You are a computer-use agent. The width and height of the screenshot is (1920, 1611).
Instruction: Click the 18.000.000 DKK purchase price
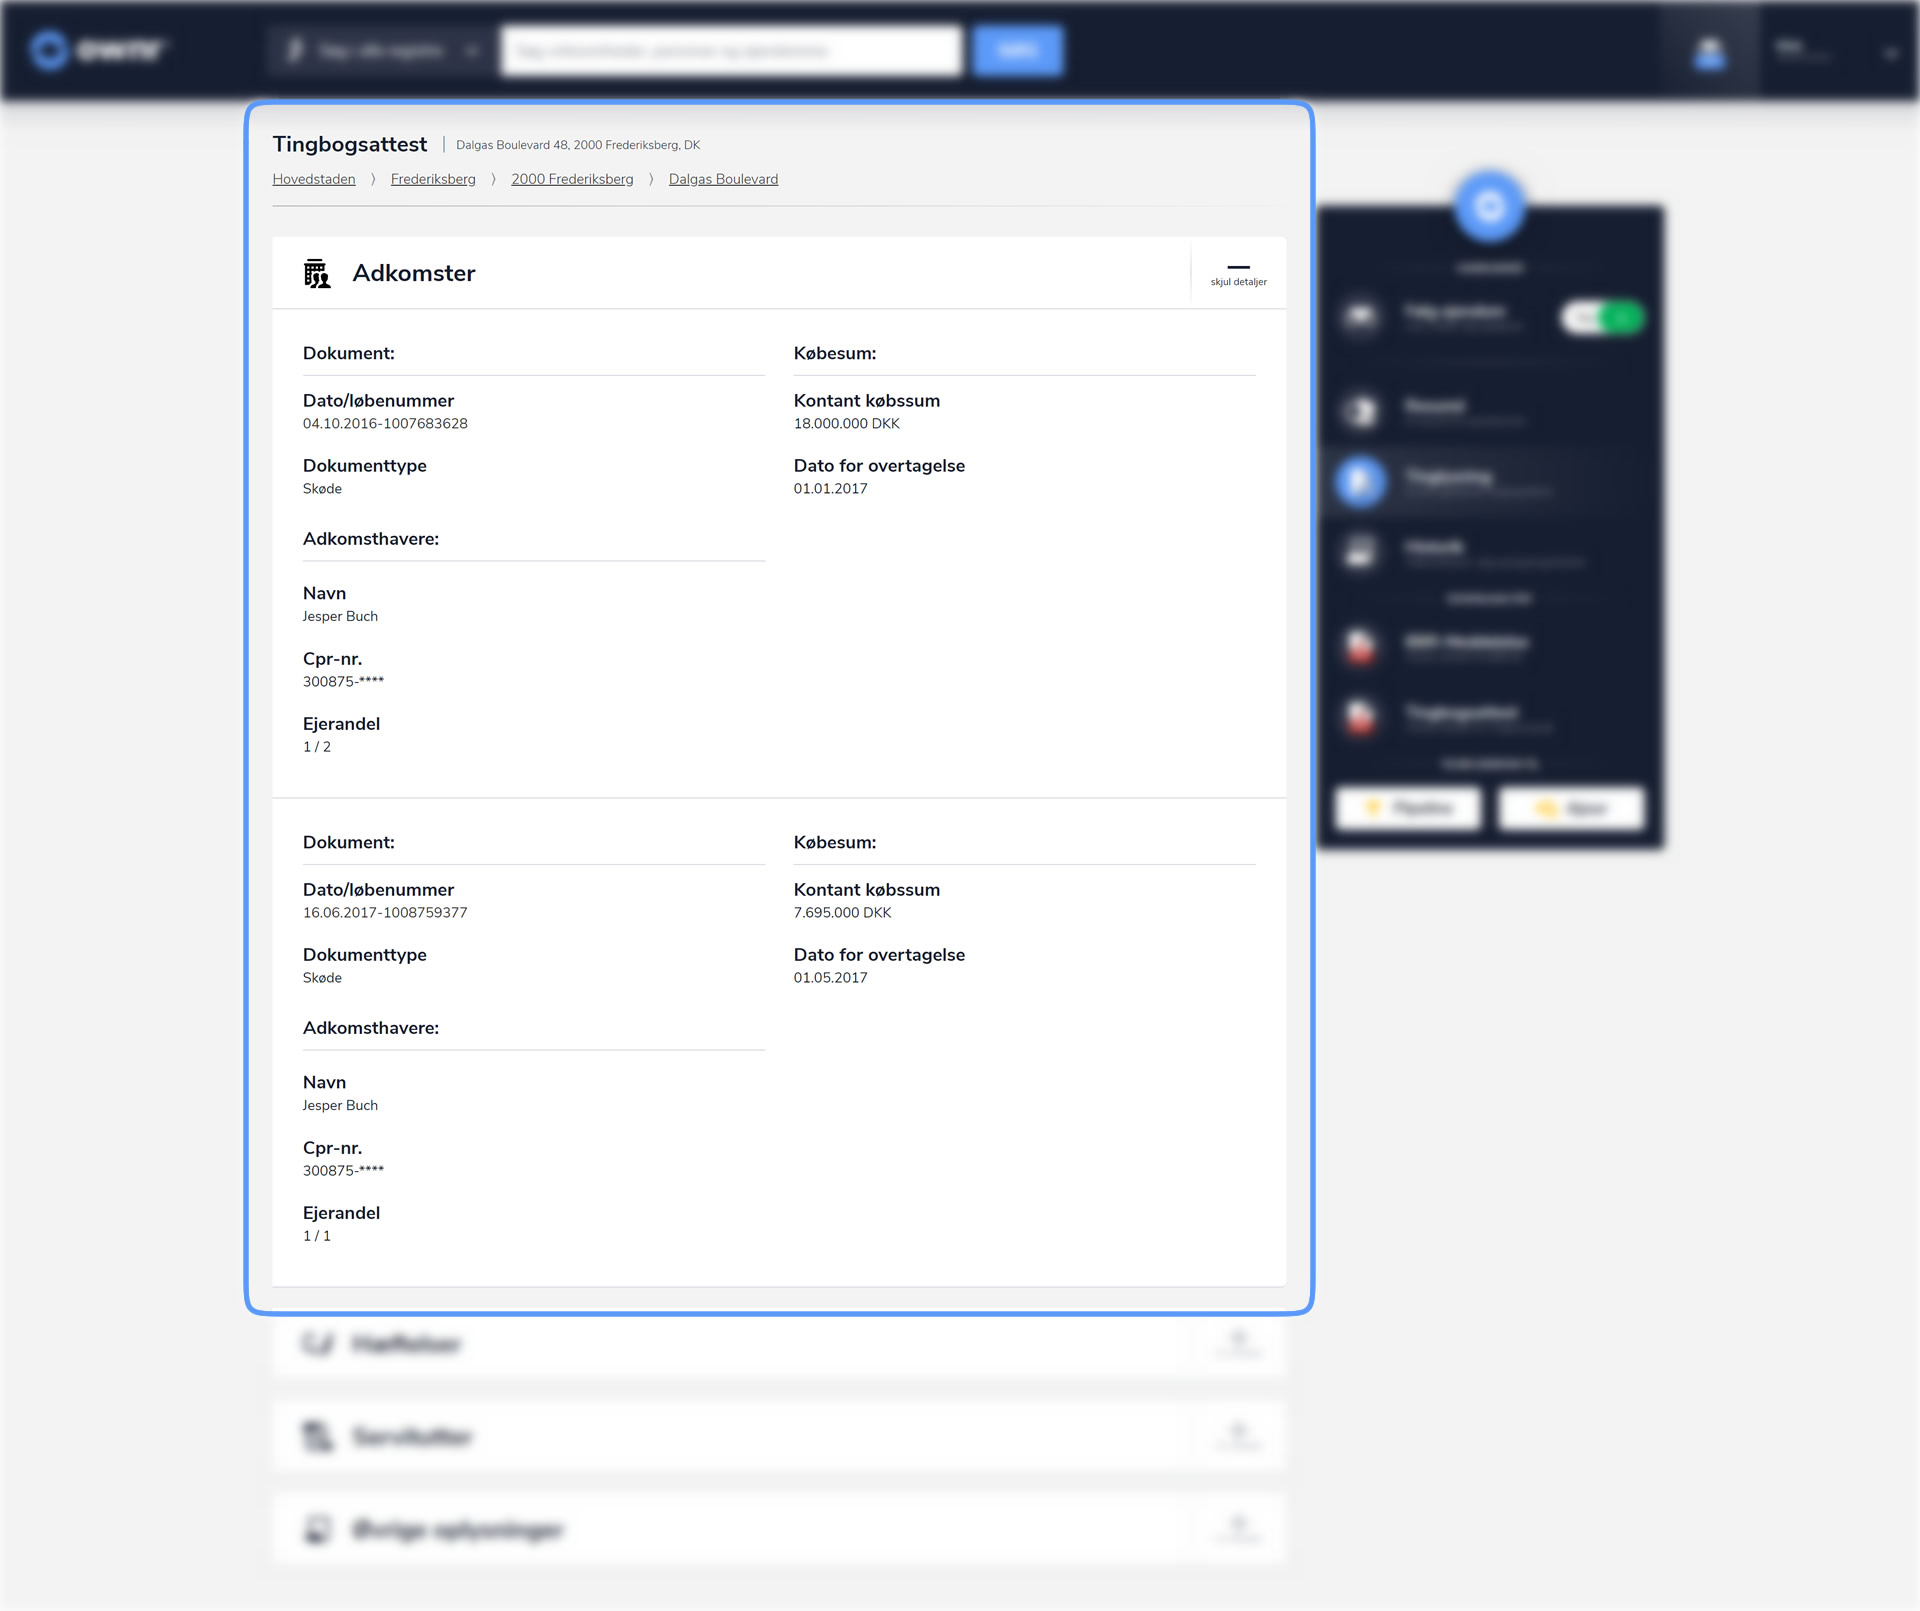coord(847,423)
